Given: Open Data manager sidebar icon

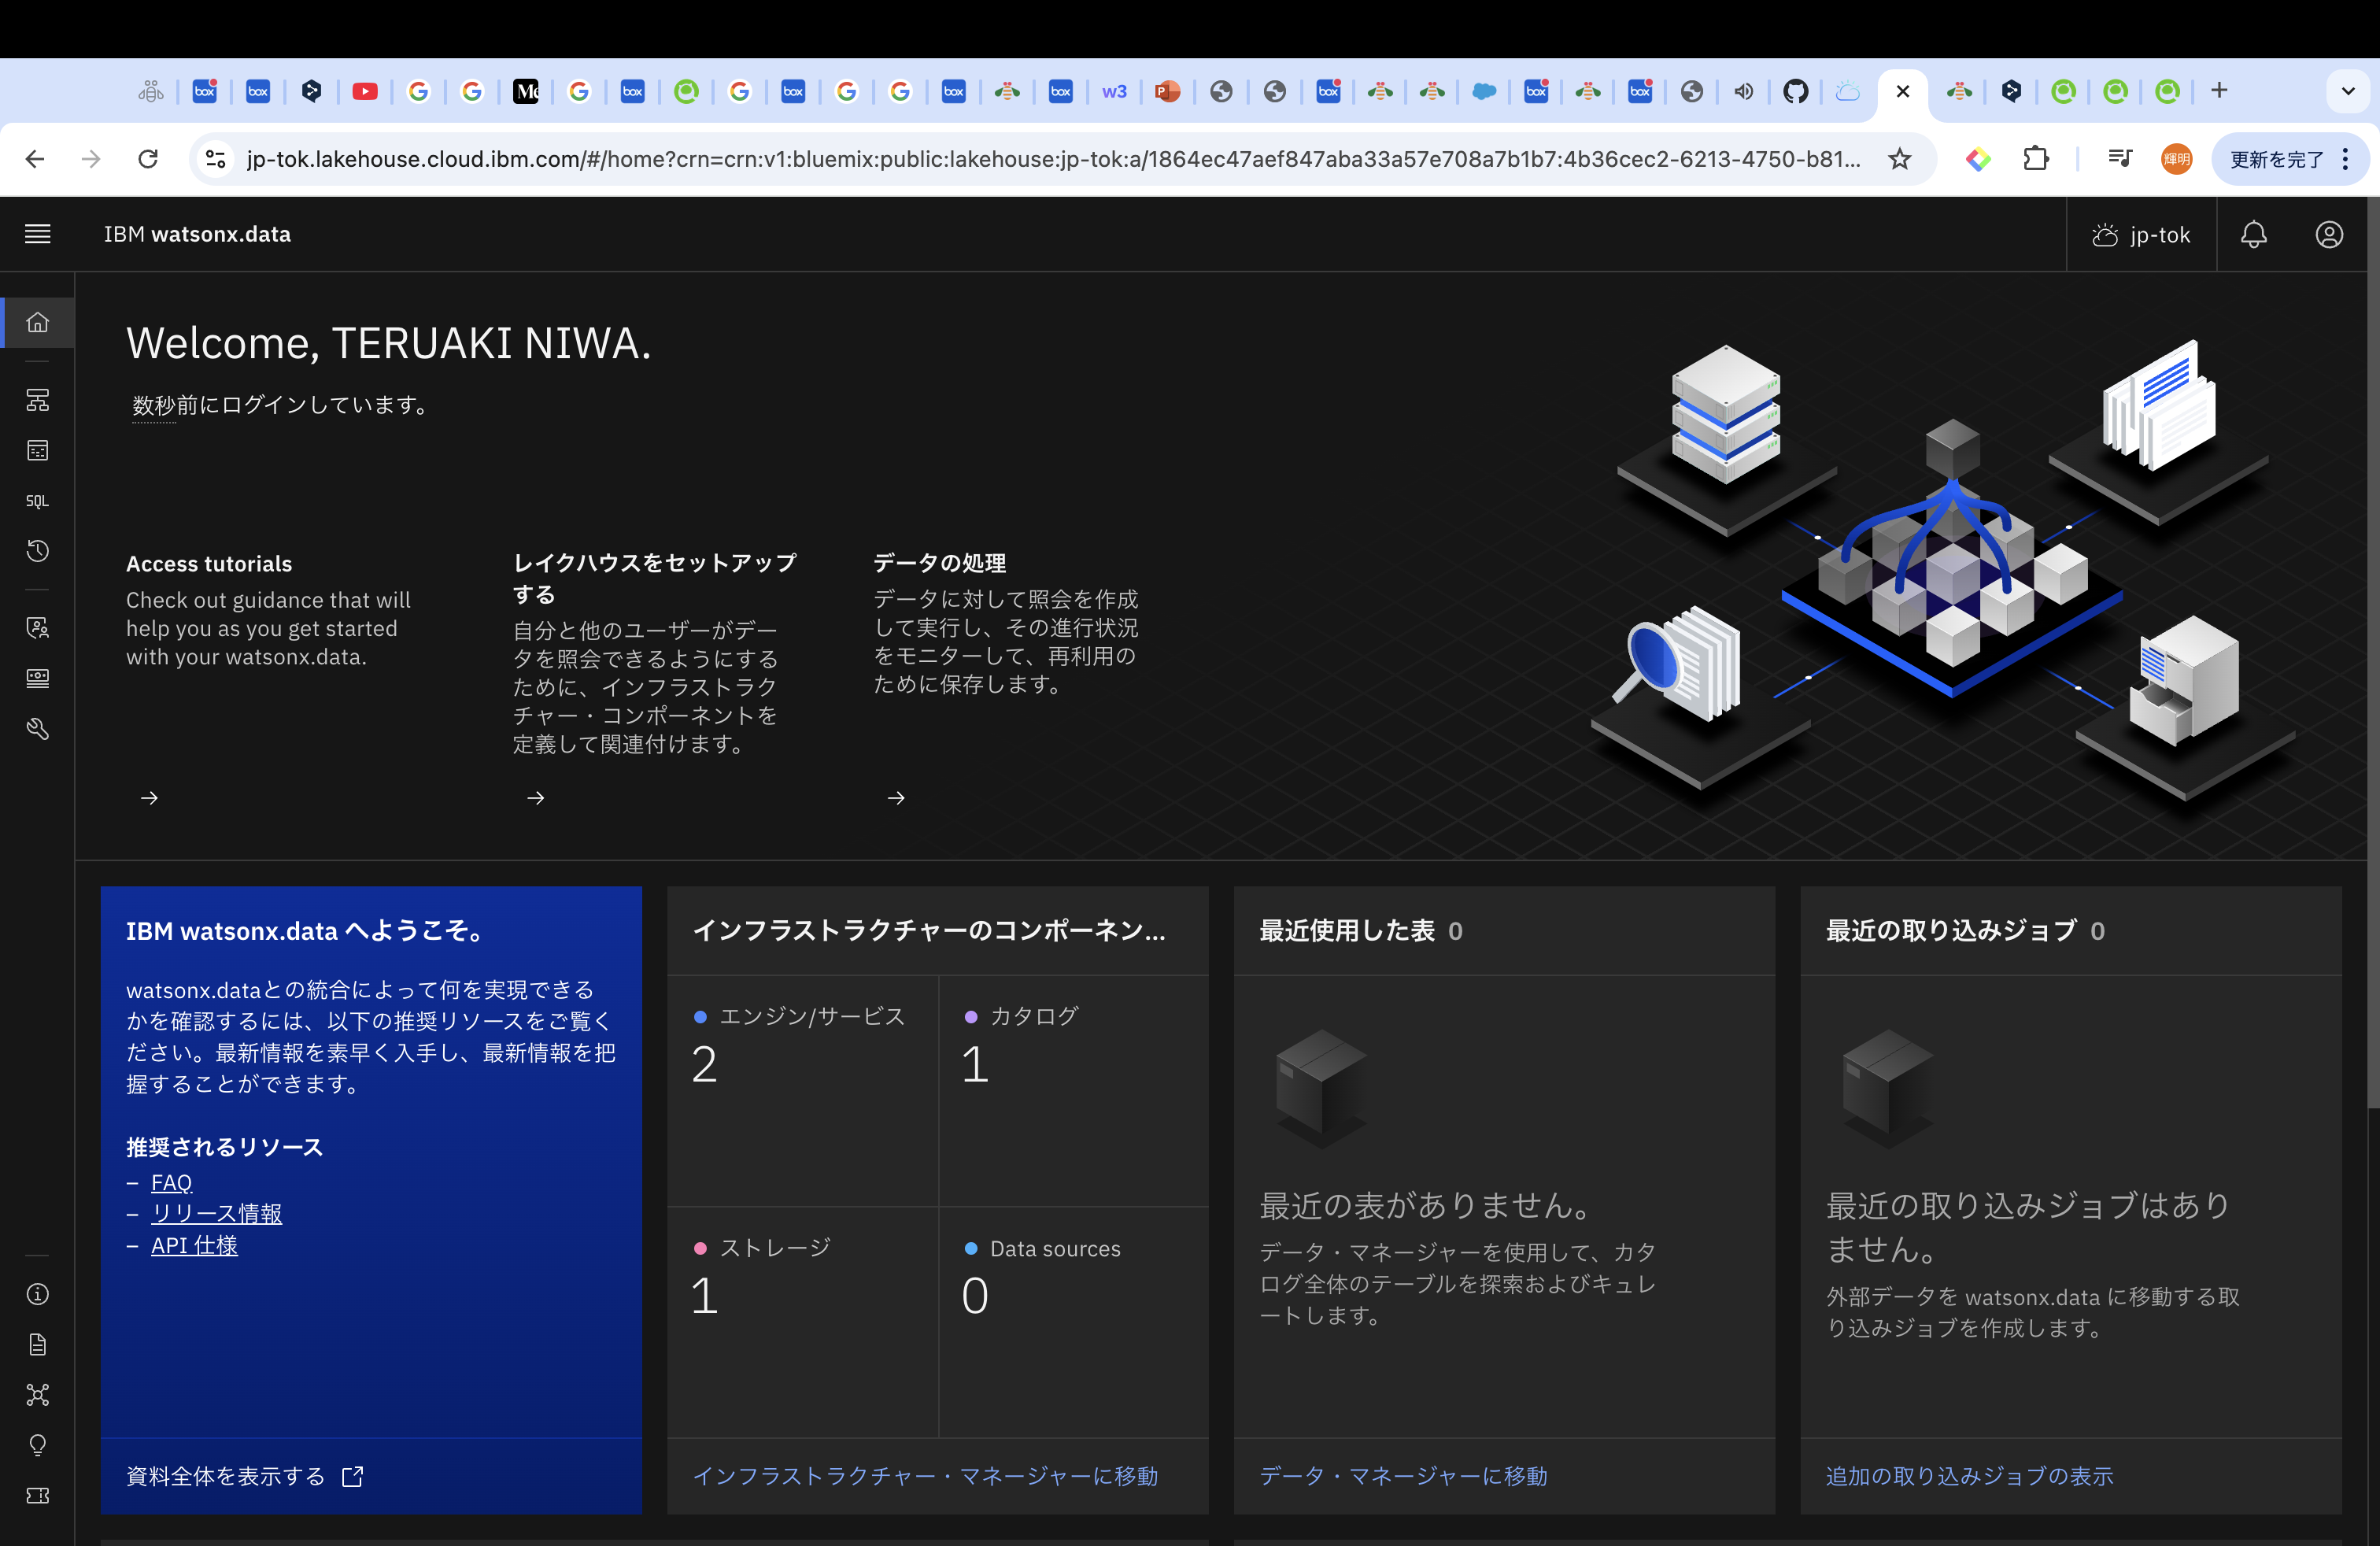Looking at the screenshot, I should pyautogui.click(x=37, y=451).
